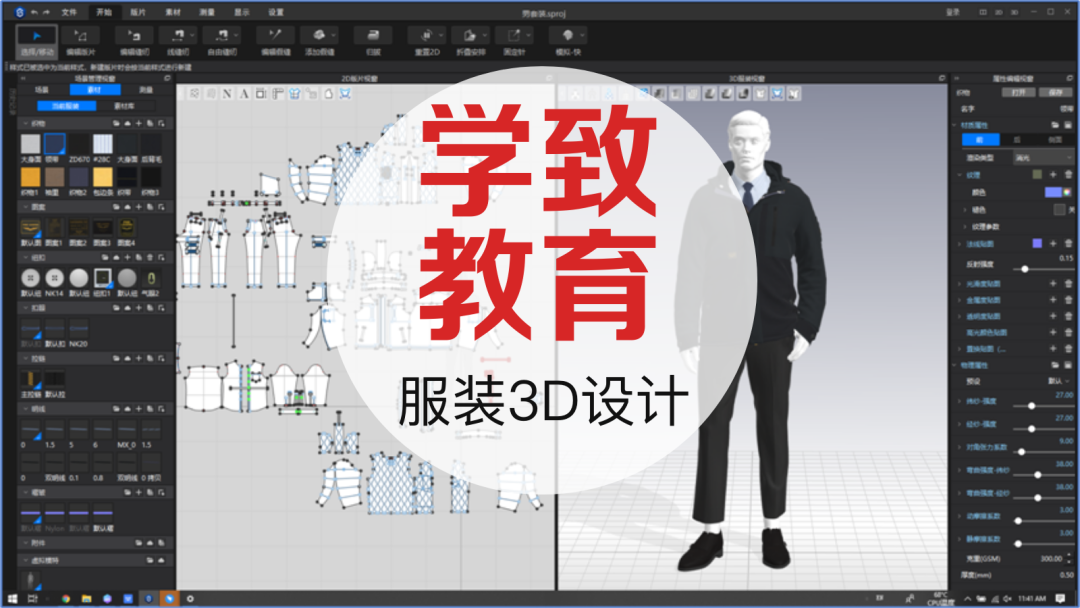The image size is (1080, 608).
Task: Click the 编辑假缝 tool
Action: 273,38
